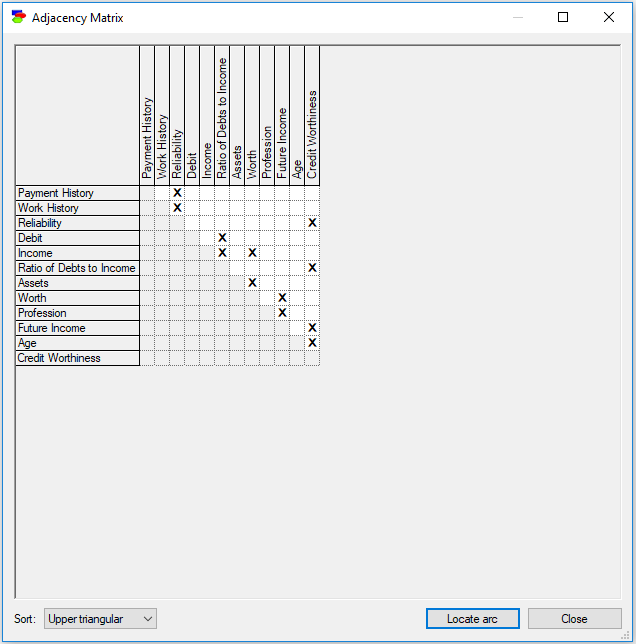The image size is (636, 644).
Task: Select the Assets row header
Action: [x=78, y=283]
